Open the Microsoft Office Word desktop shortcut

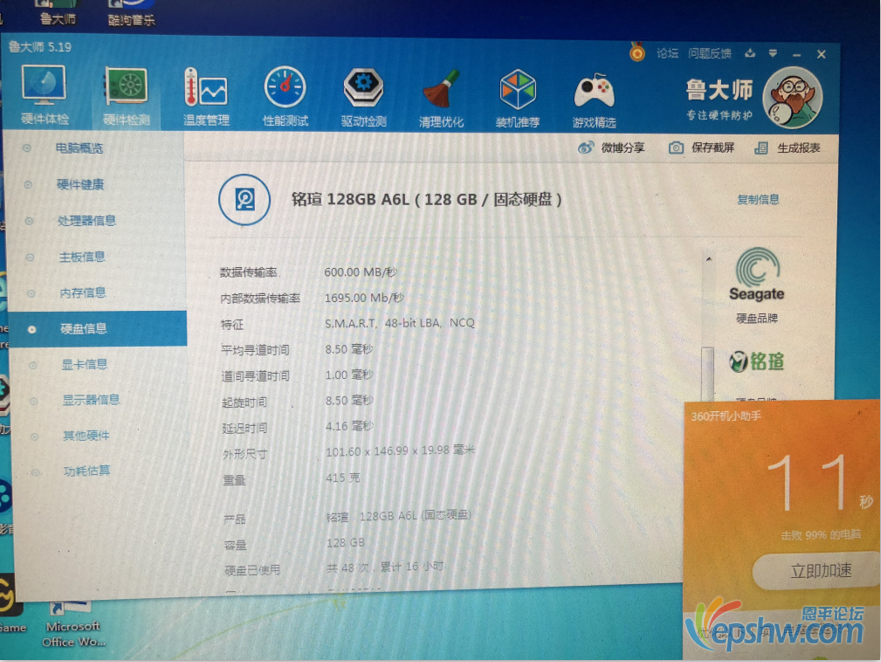(x=73, y=624)
